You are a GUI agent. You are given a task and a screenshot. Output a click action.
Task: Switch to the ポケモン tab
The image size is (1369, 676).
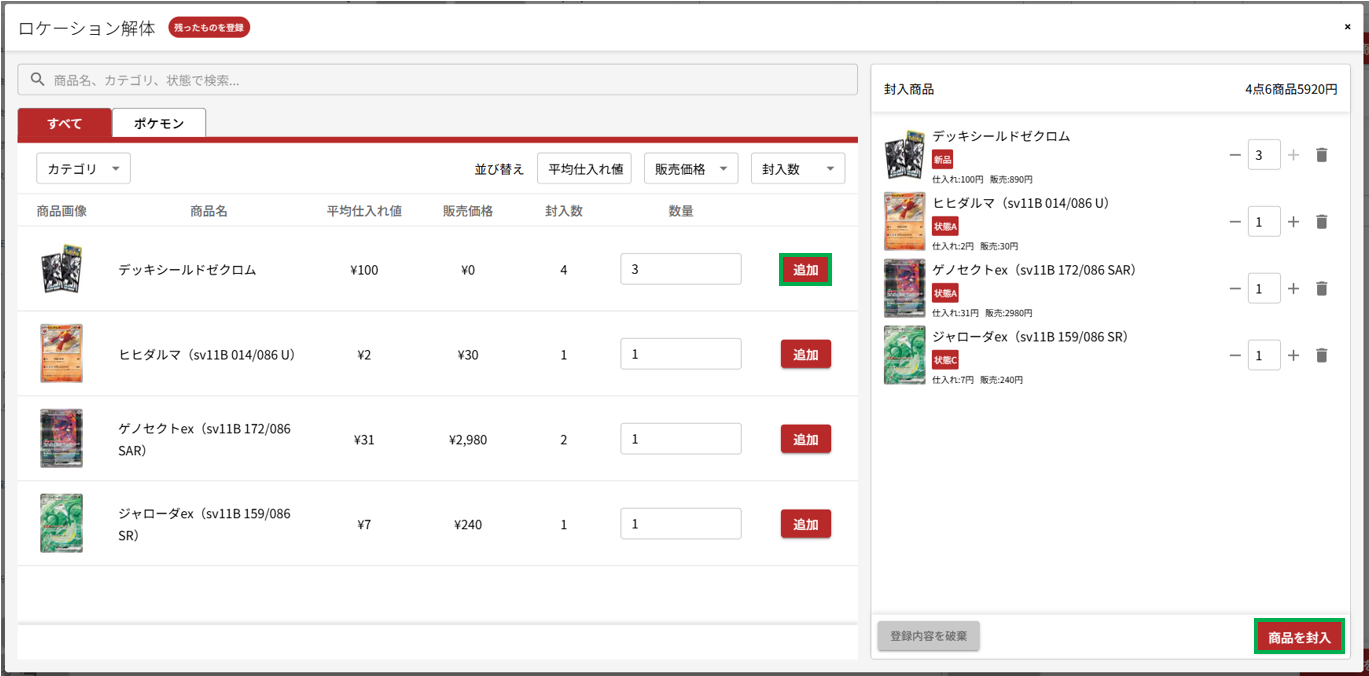point(159,123)
